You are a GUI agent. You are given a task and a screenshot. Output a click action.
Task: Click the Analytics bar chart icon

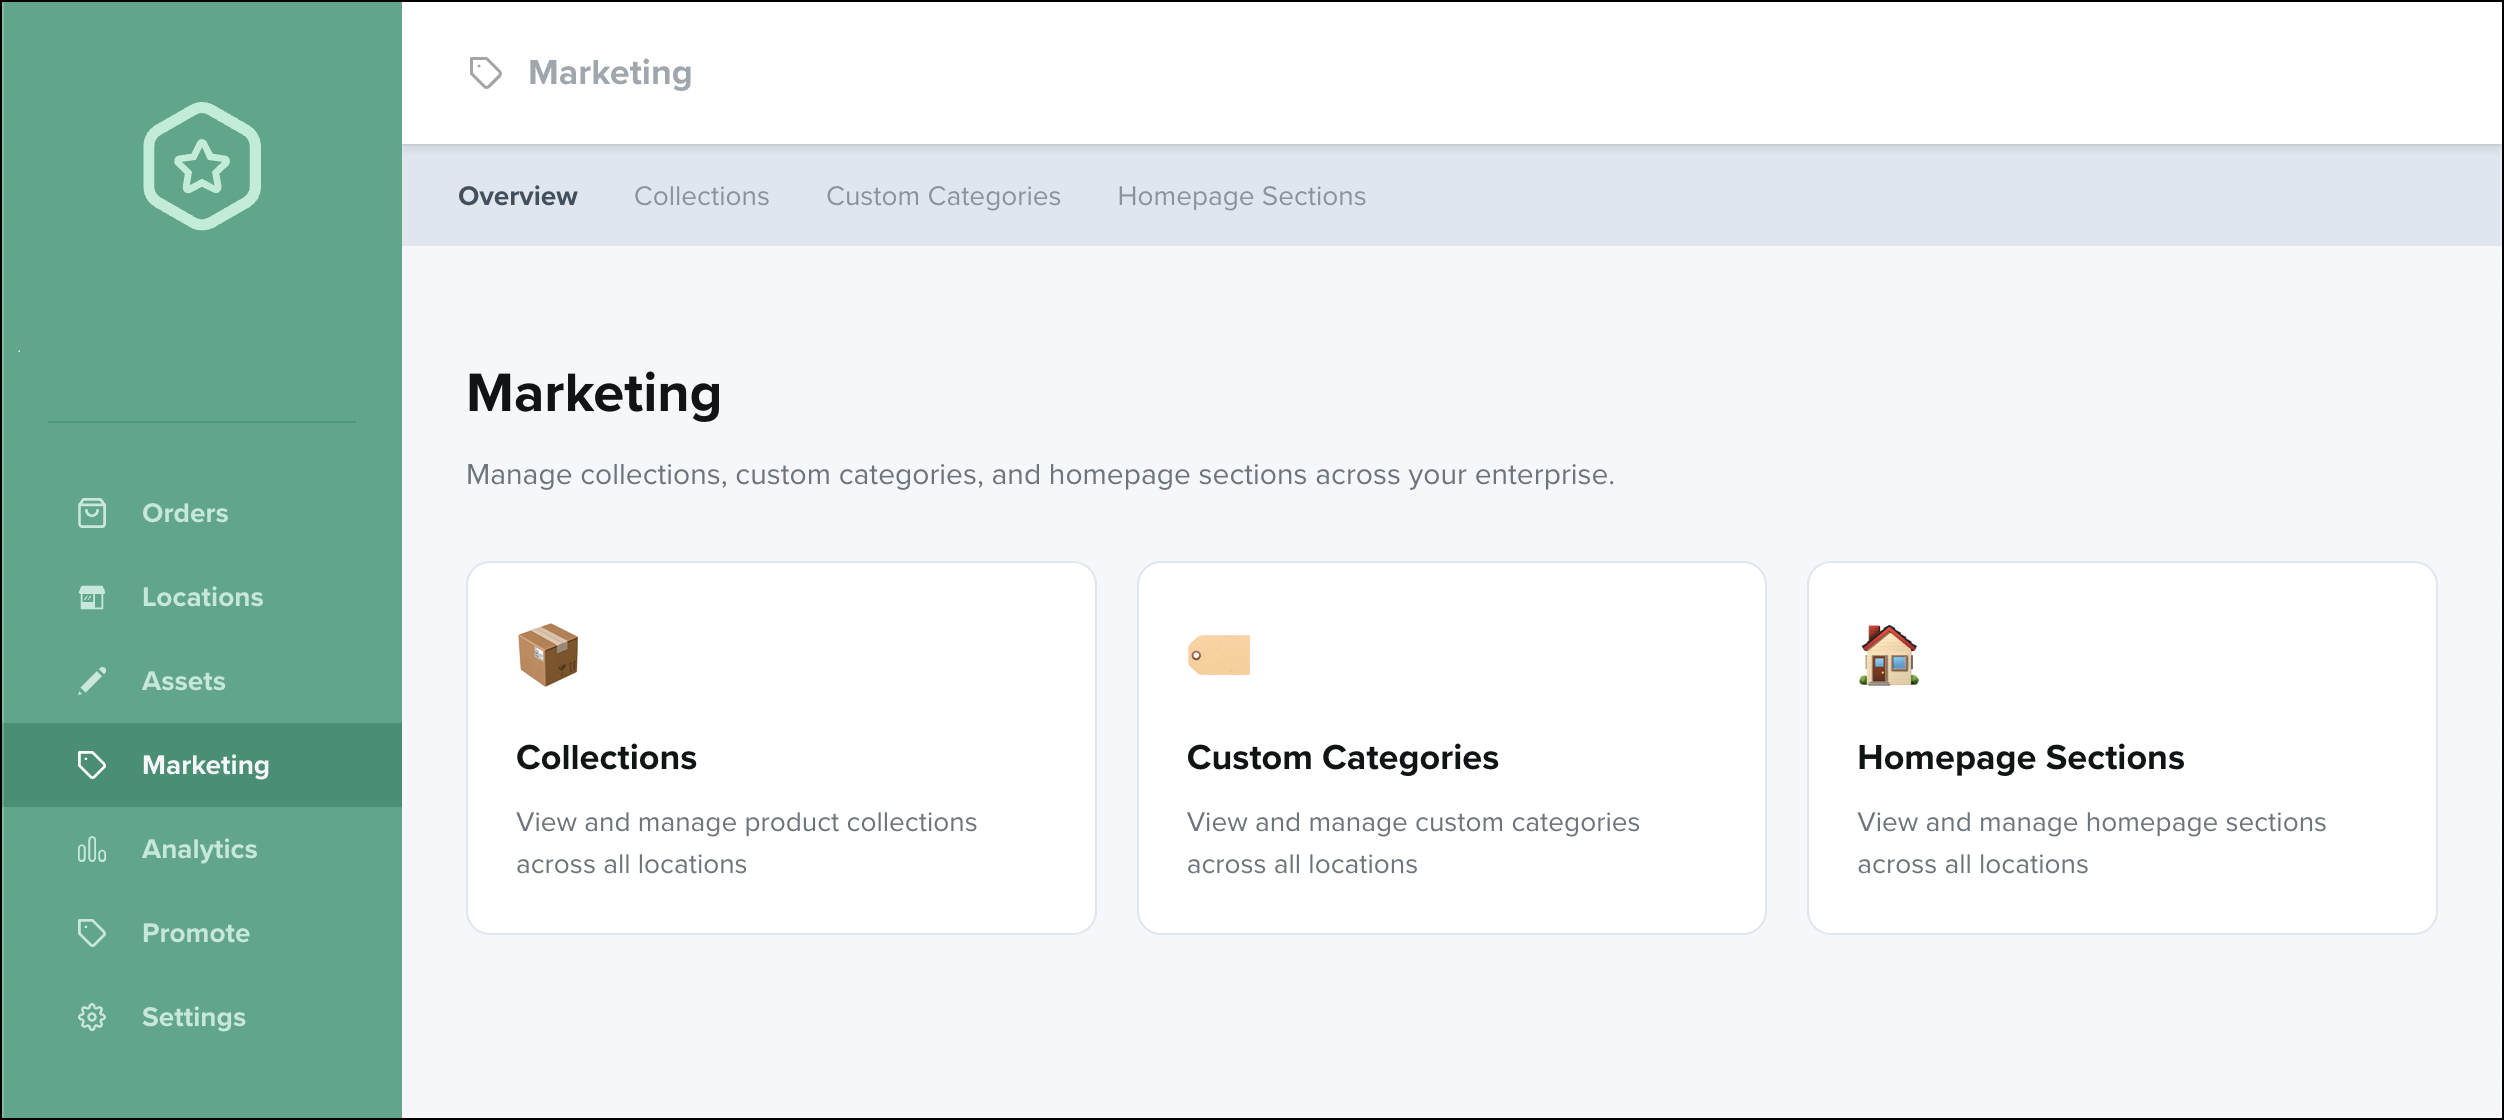coord(92,849)
